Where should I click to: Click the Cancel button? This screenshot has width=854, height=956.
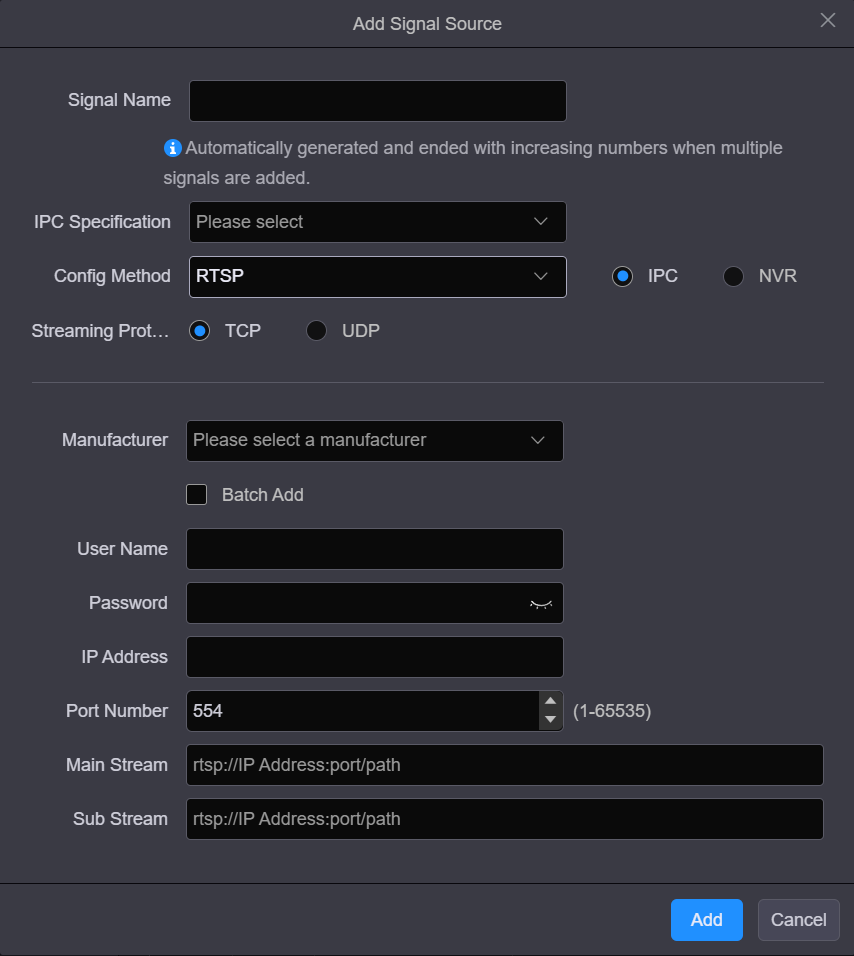798,920
